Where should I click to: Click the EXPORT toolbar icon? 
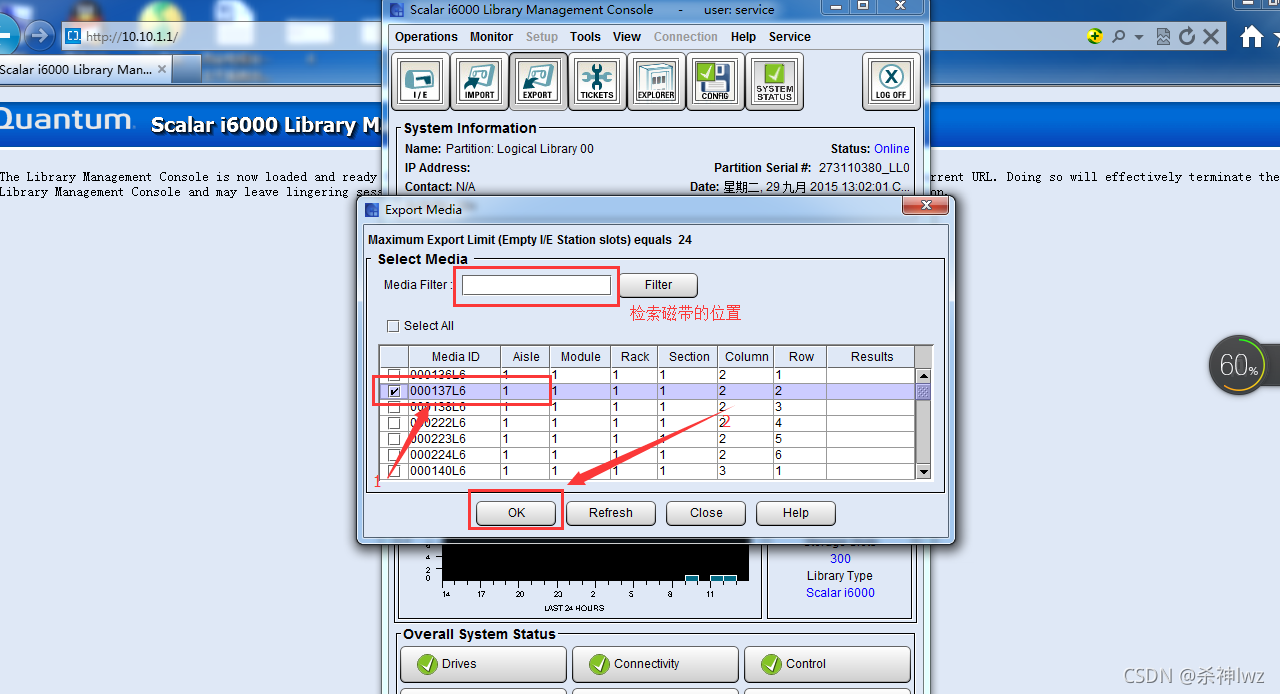tap(538, 81)
